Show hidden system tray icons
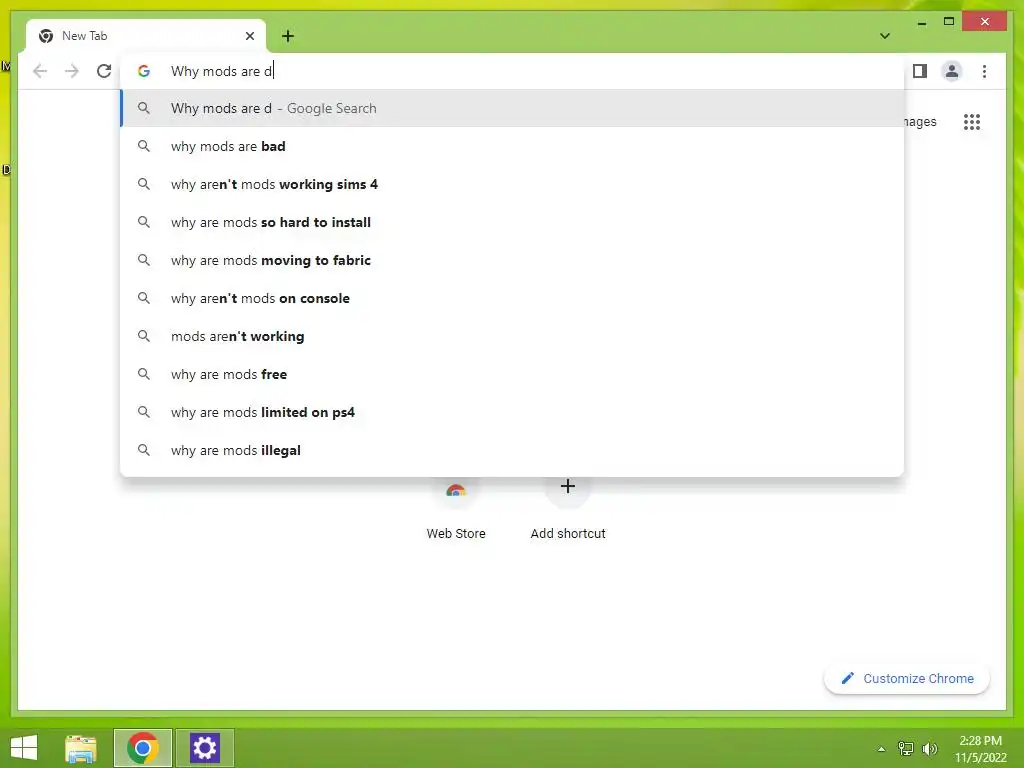This screenshot has width=1024, height=768. click(x=882, y=749)
